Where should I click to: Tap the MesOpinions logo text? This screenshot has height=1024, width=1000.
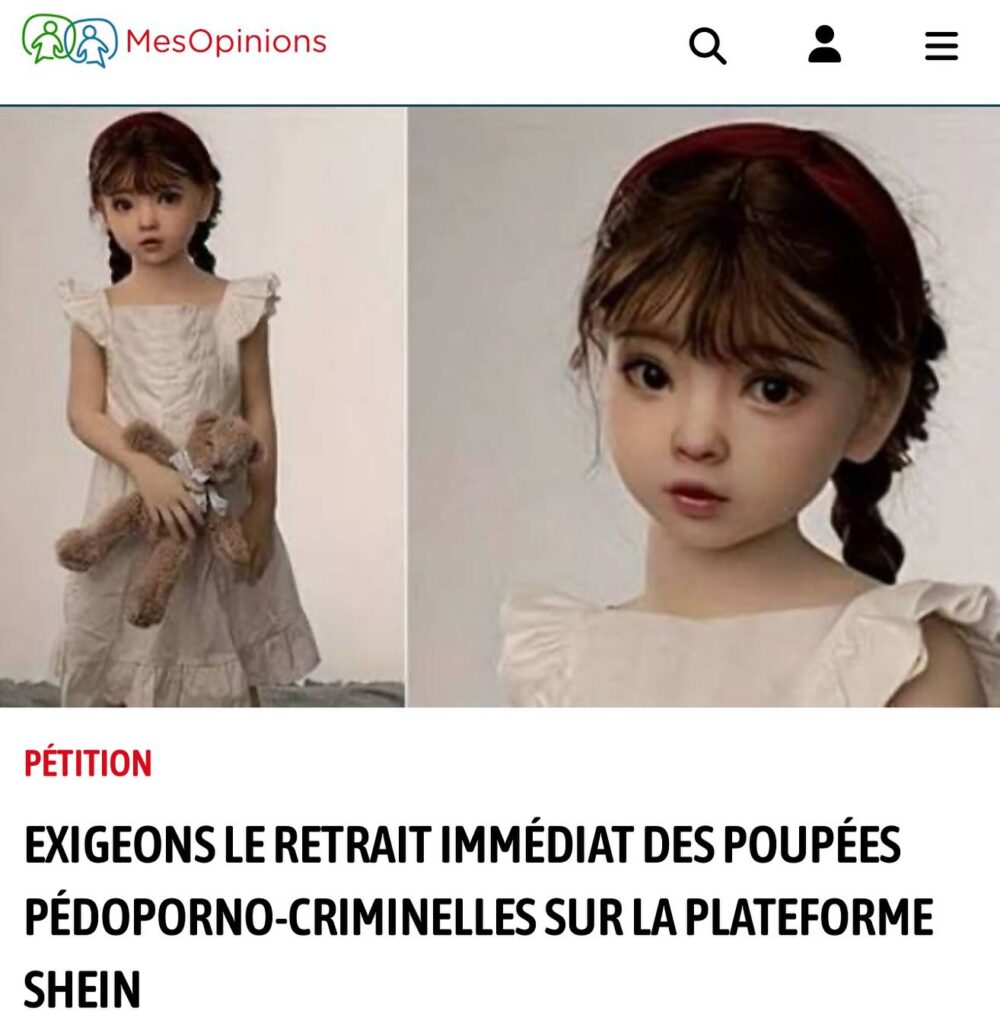(x=225, y=41)
